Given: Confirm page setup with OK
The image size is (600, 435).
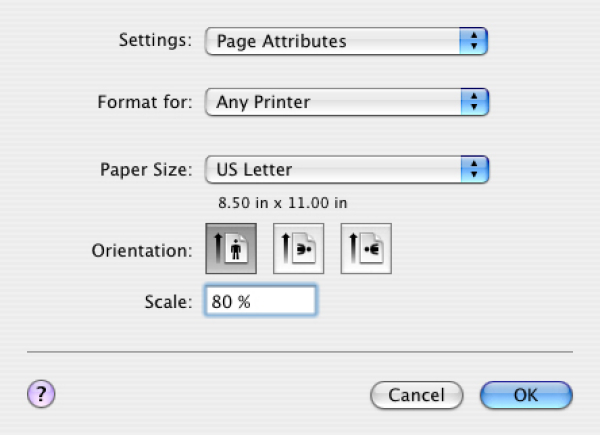Looking at the screenshot, I should [x=526, y=395].
